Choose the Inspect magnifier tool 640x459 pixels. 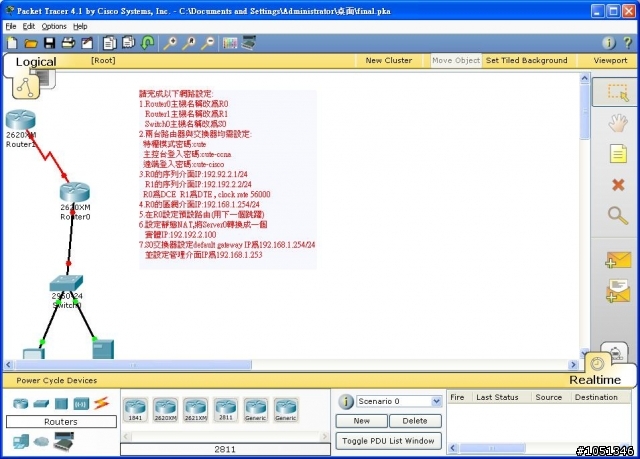pyautogui.click(x=618, y=215)
